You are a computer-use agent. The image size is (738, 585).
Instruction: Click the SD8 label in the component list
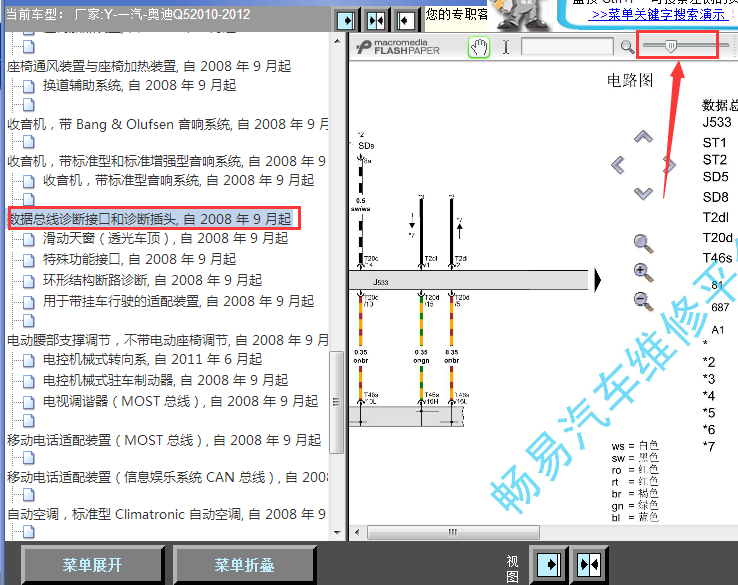click(715, 197)
